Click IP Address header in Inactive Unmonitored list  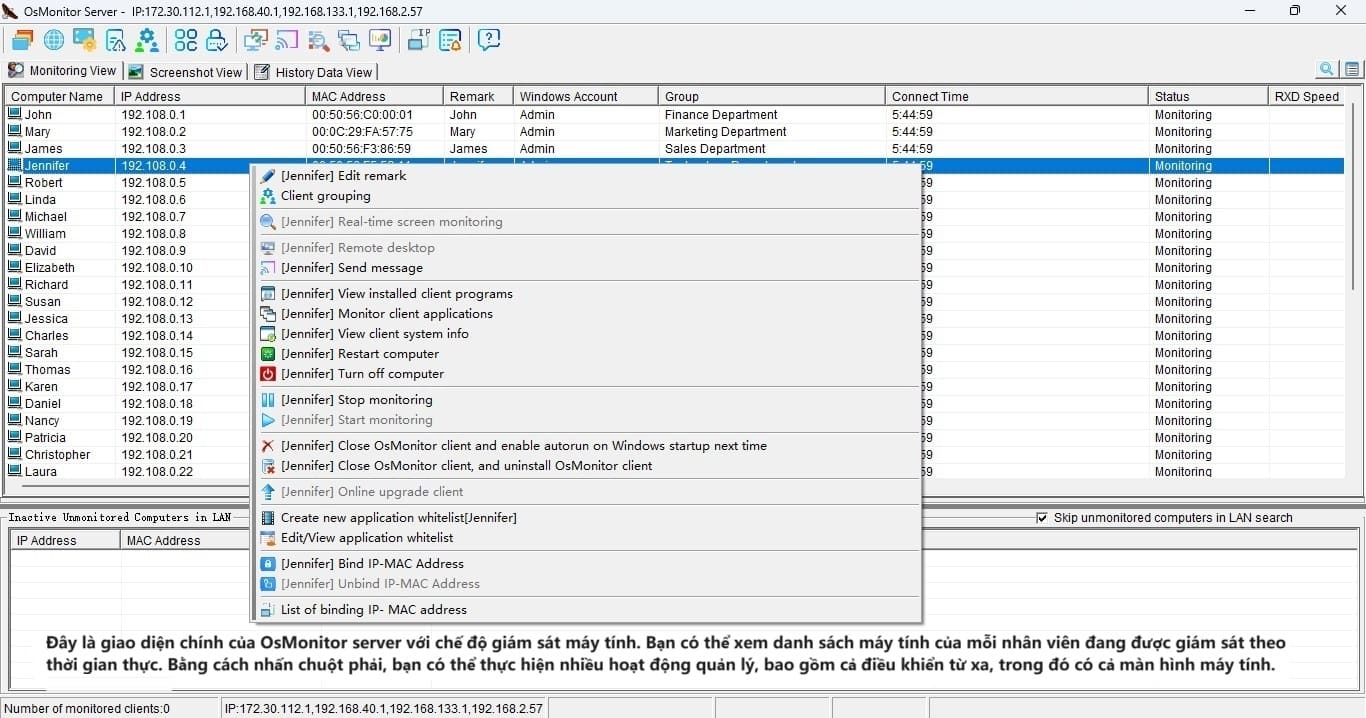click(x=66, y=541)
